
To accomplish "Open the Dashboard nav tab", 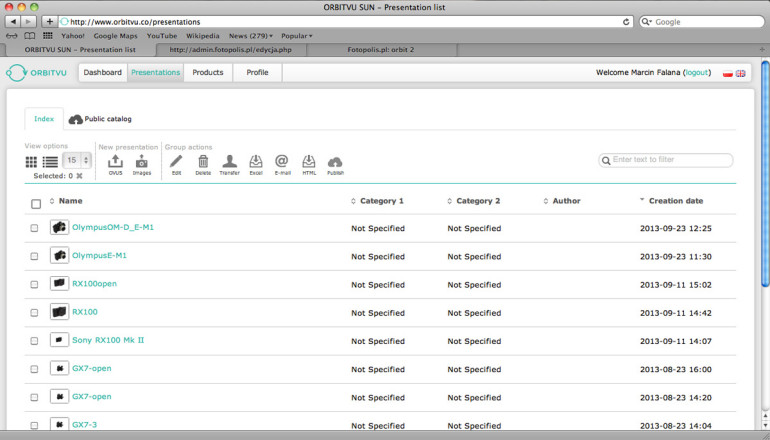I will coord(103,73).
